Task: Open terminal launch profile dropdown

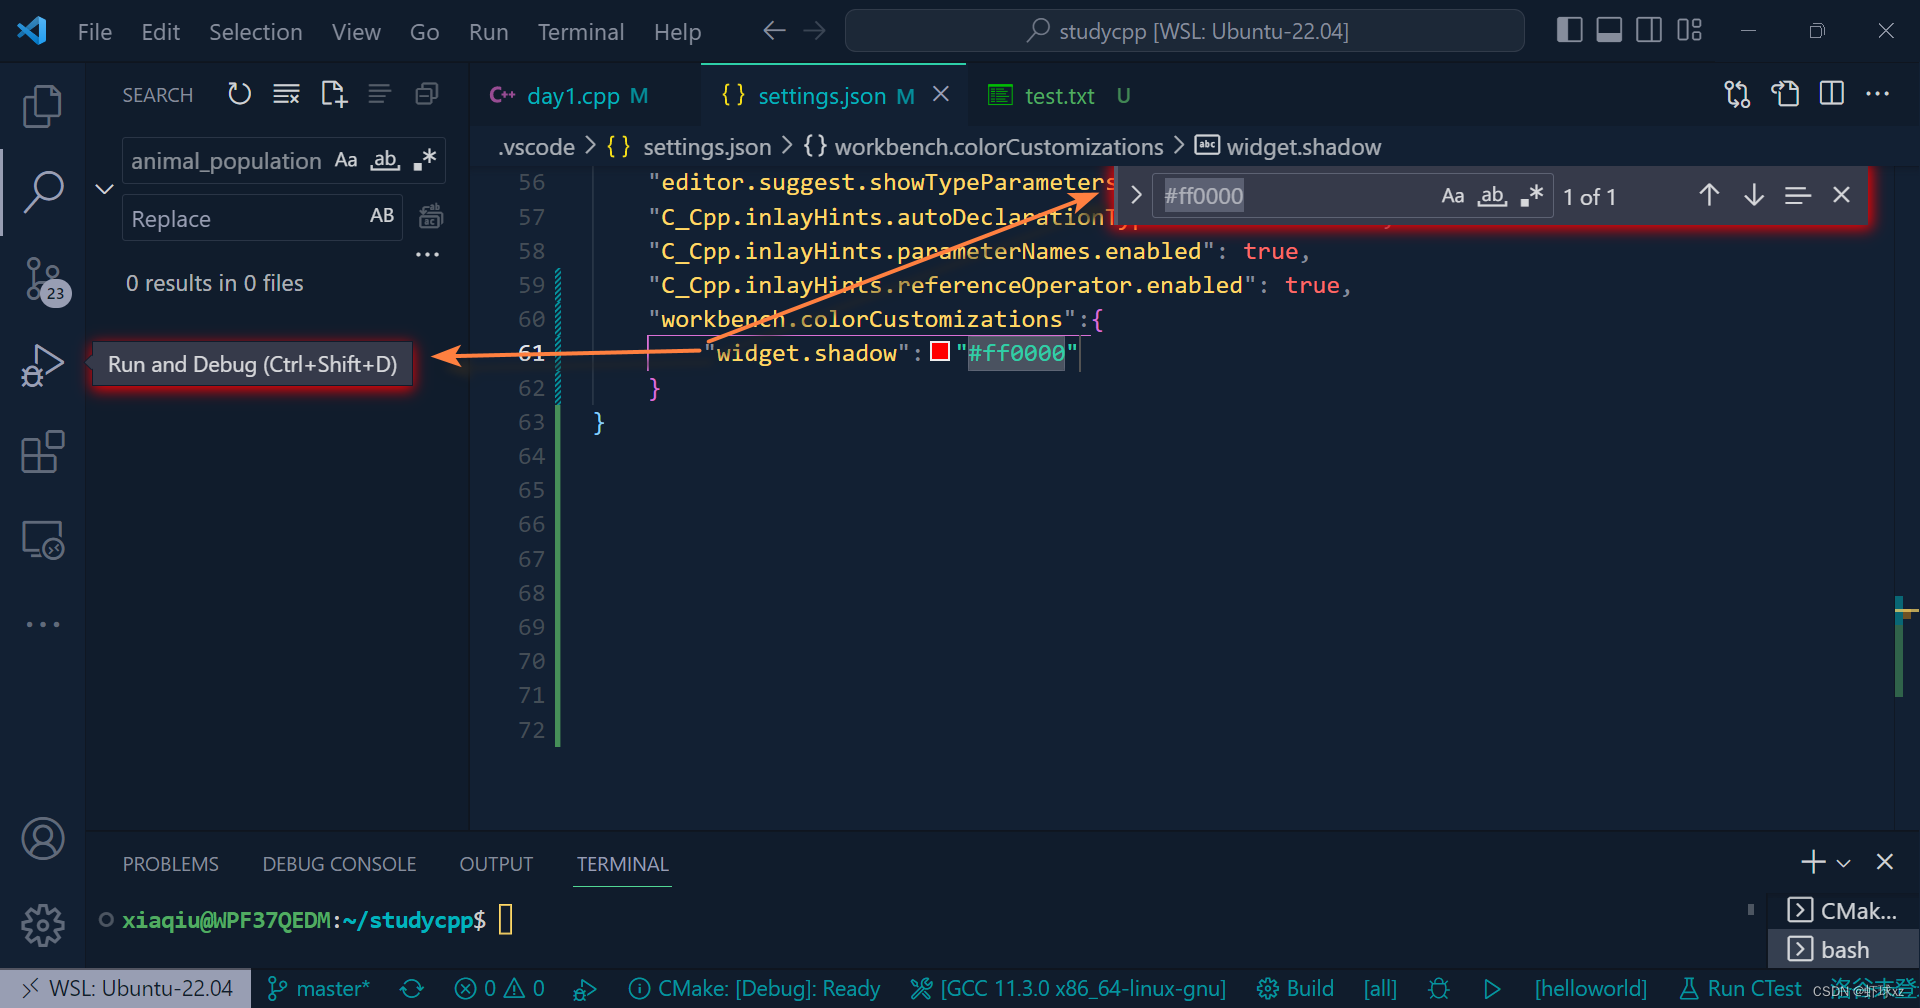Action: pyautogui.click(x=1844, y=862)
